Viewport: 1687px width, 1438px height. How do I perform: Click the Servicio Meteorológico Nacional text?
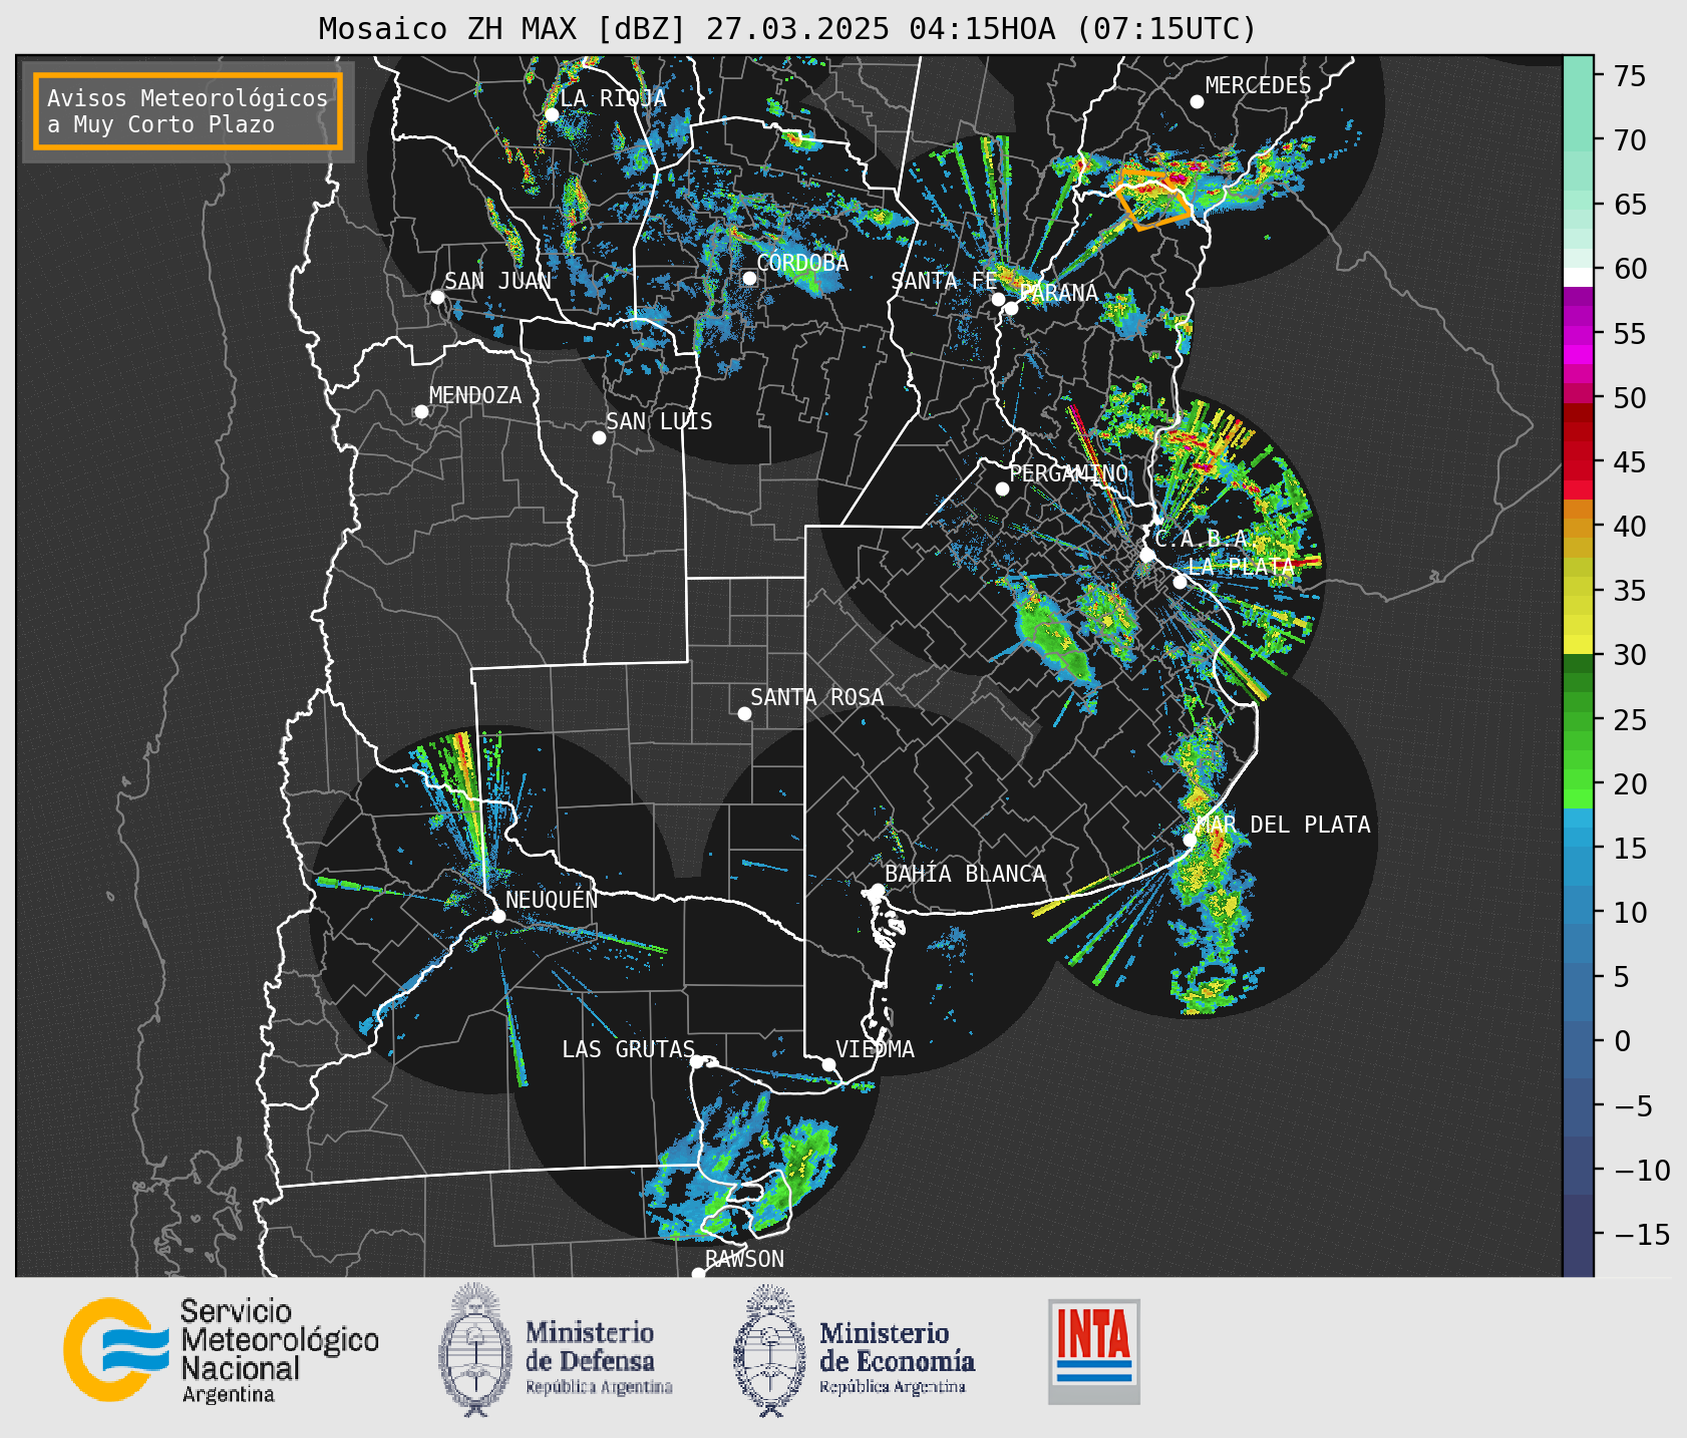click(280, 1350)
